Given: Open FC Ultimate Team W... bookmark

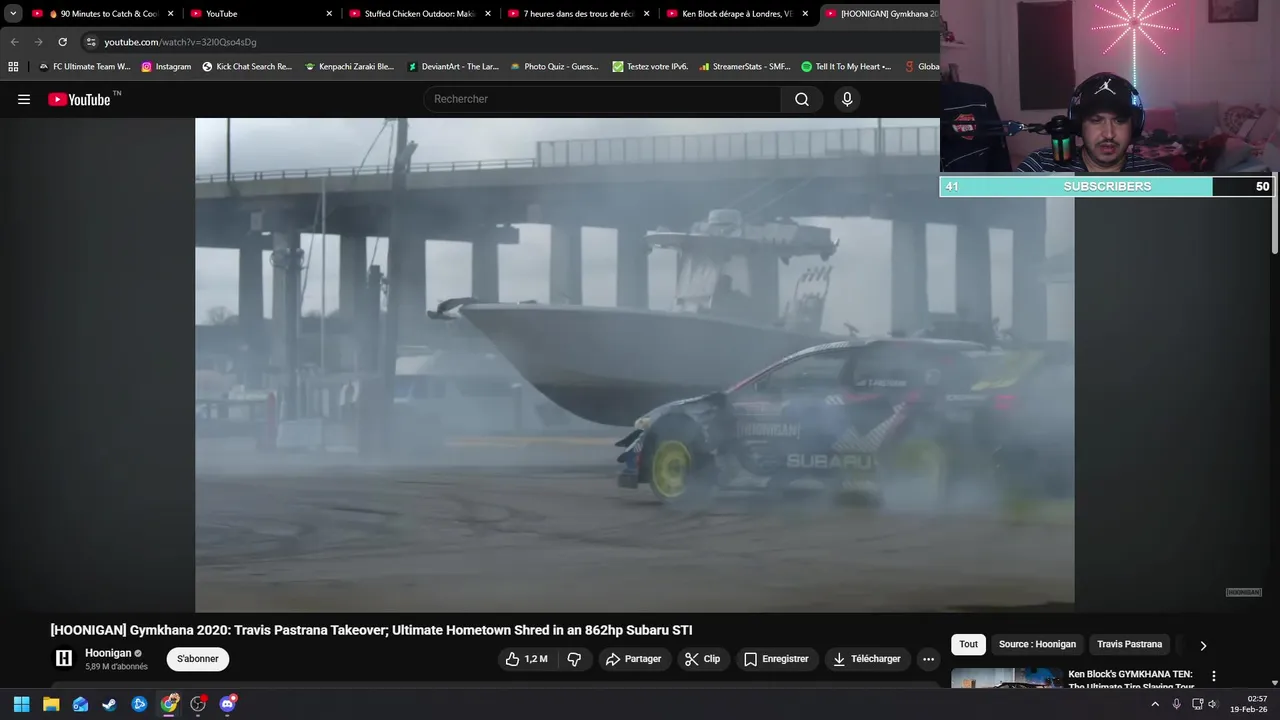Looking at the screenshot, I should (x=84, y=67).
